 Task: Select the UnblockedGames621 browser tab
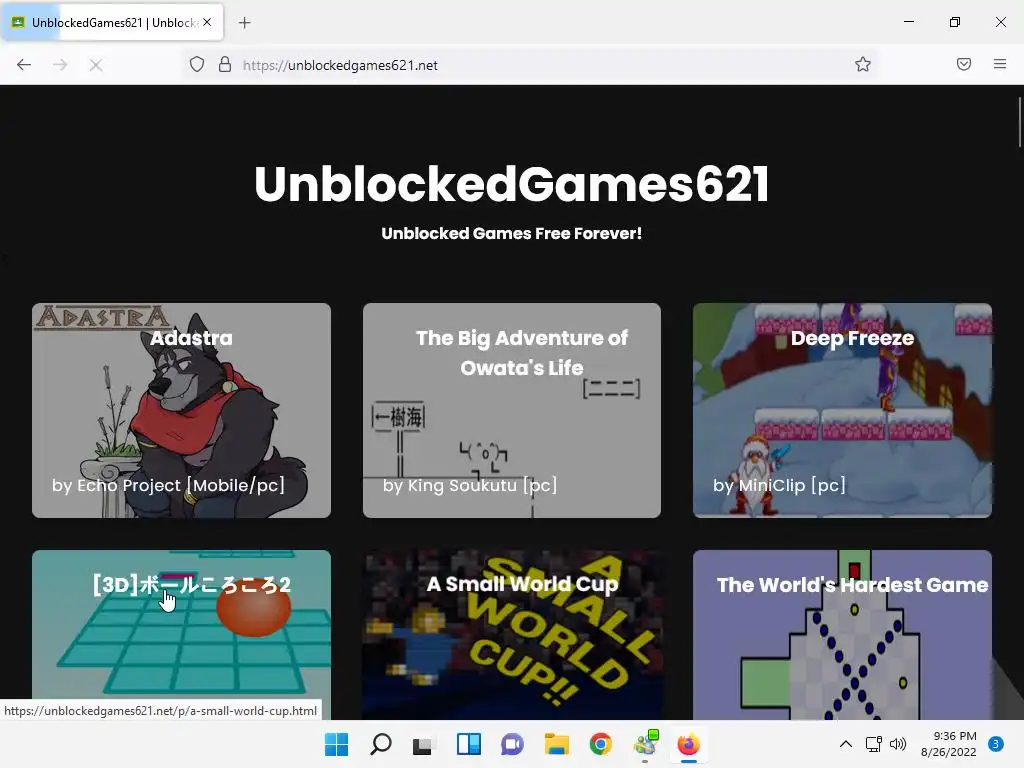[112, 22]
